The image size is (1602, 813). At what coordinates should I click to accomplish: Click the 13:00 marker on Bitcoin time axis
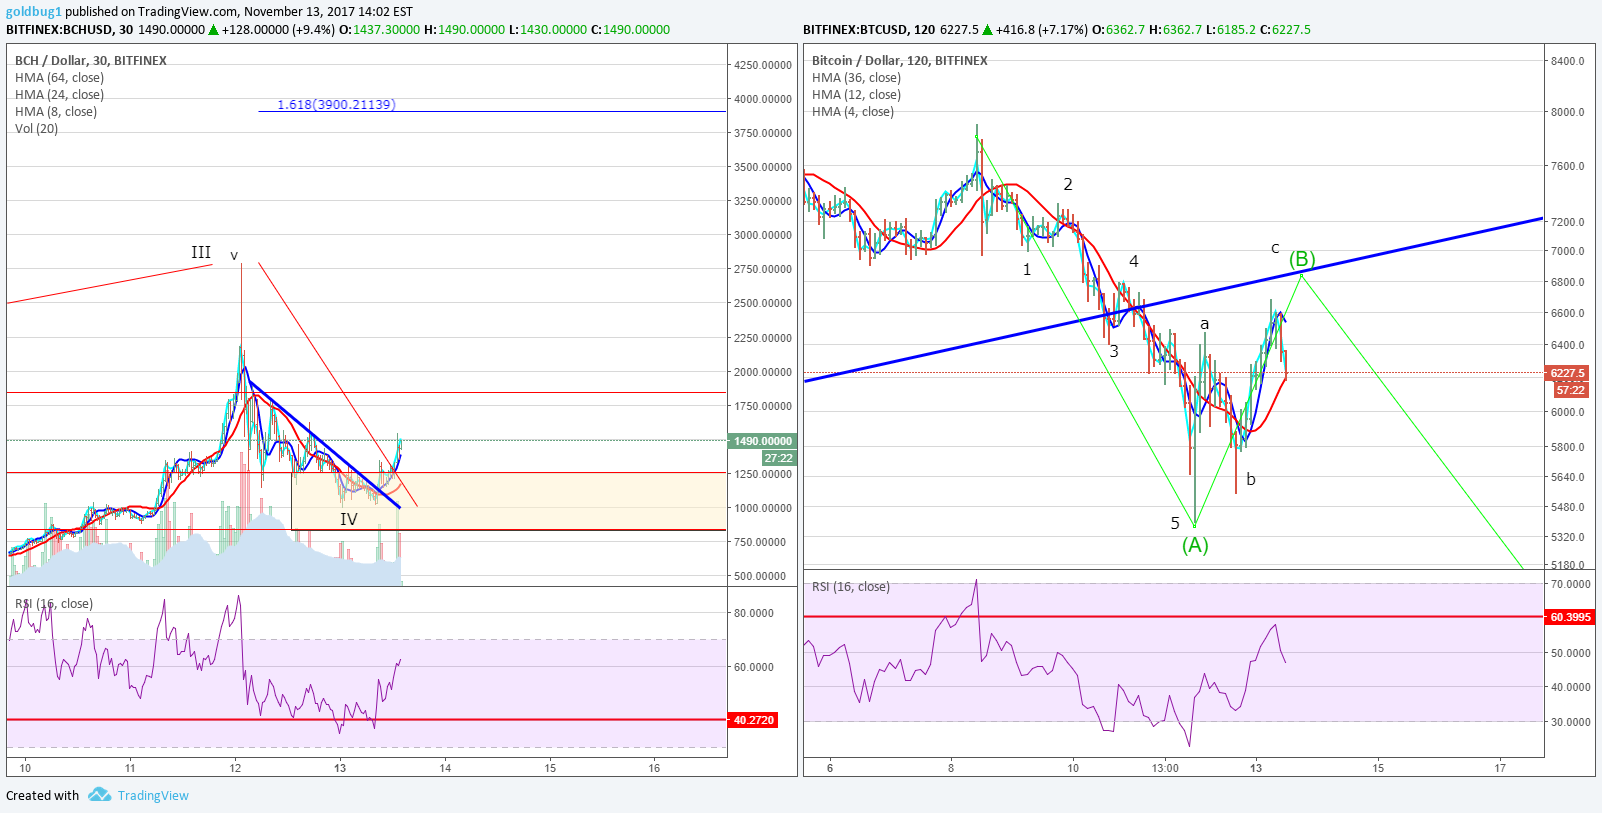[1165, 768]
